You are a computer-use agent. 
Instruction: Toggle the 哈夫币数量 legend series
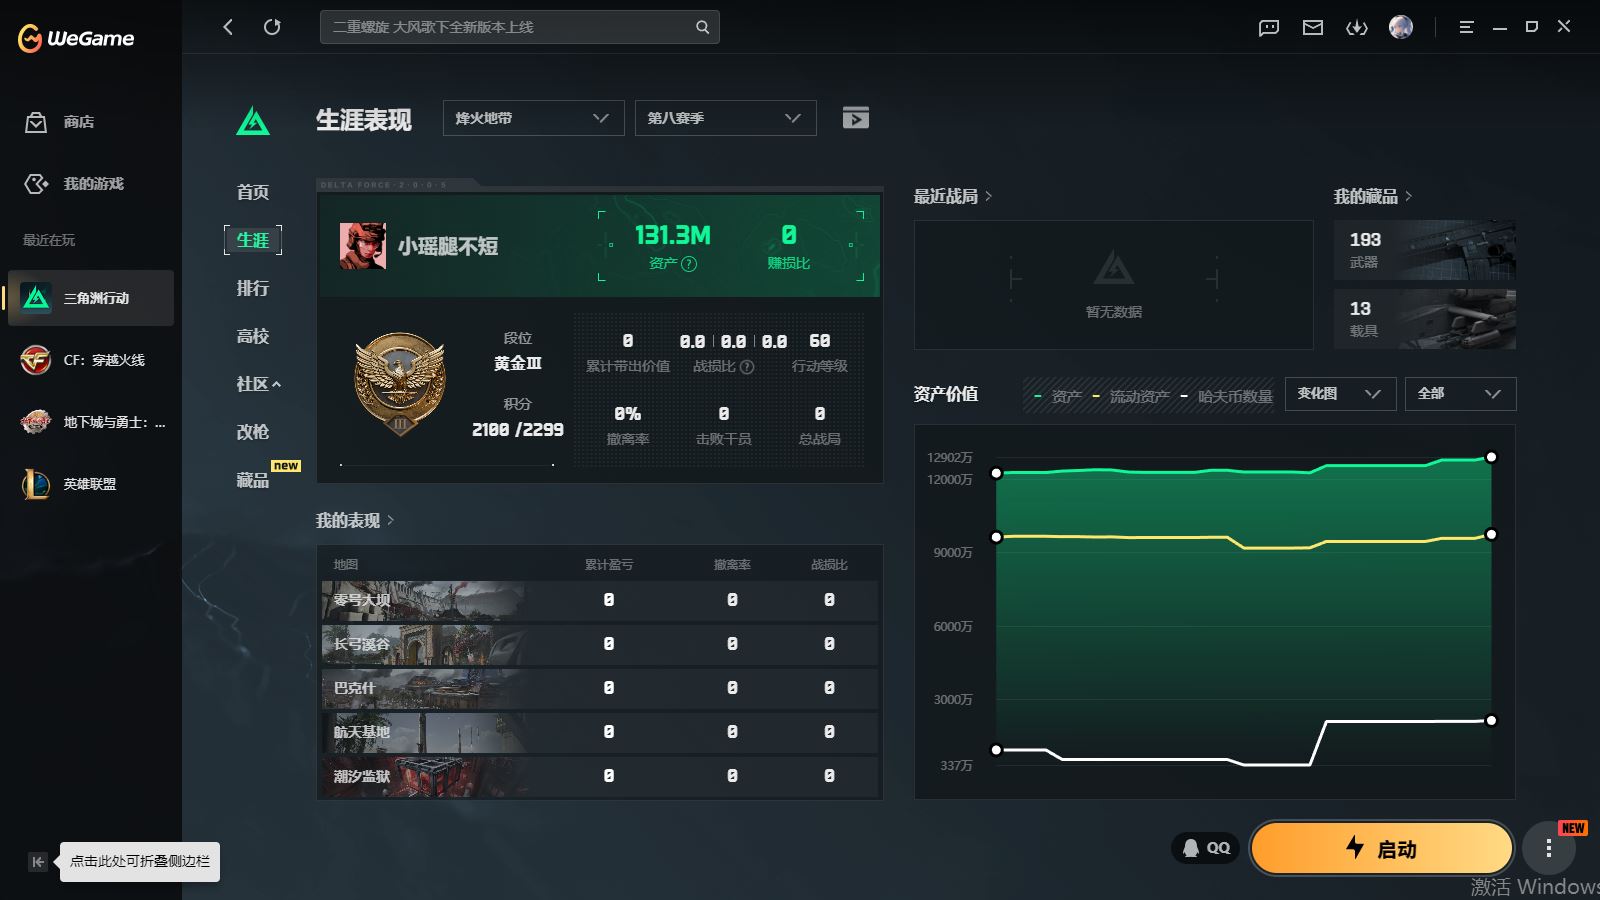(x=1226, y=397)
